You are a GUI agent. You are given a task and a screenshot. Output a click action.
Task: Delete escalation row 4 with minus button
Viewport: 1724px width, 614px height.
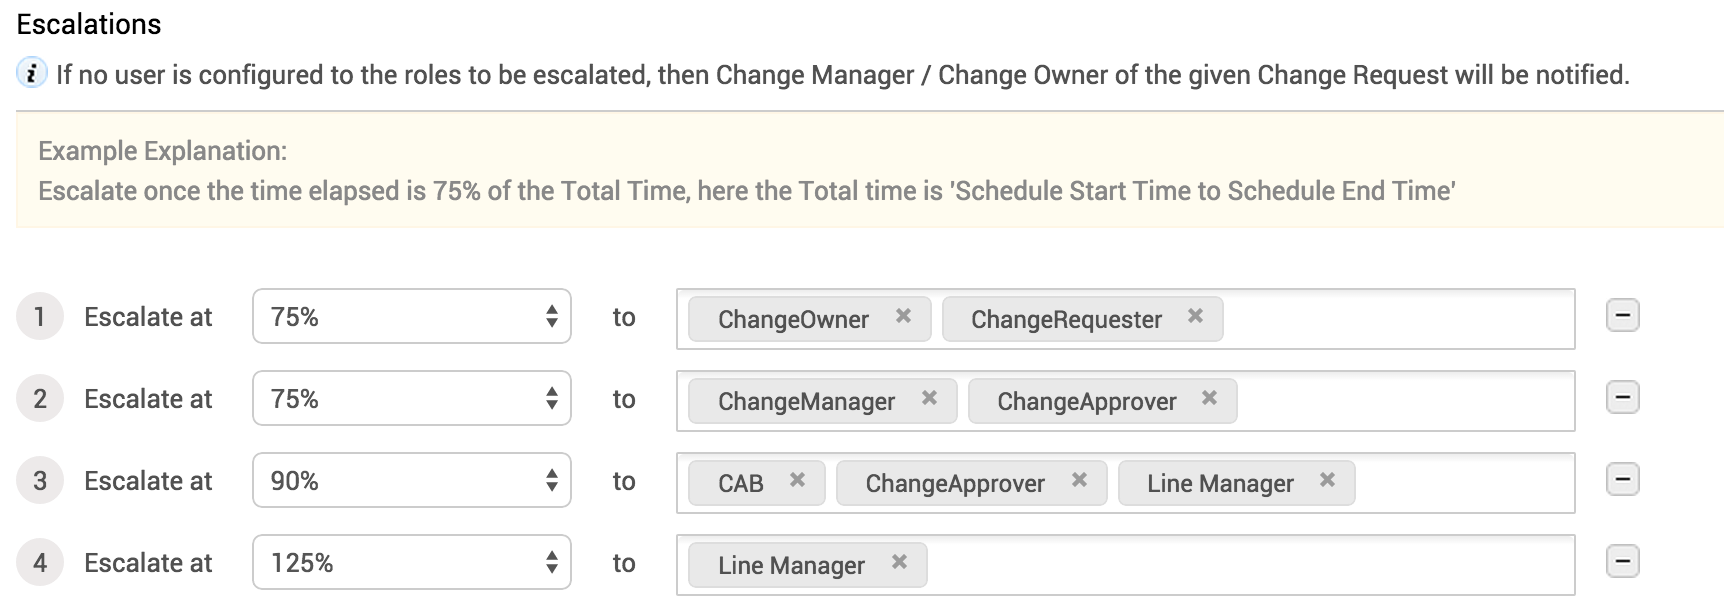[x=1621, y=562]
